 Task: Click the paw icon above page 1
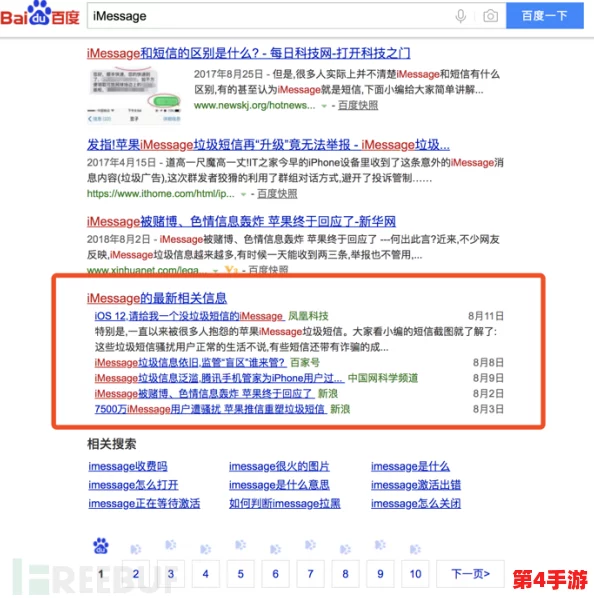pyautogui.click(x=101, y=546)
